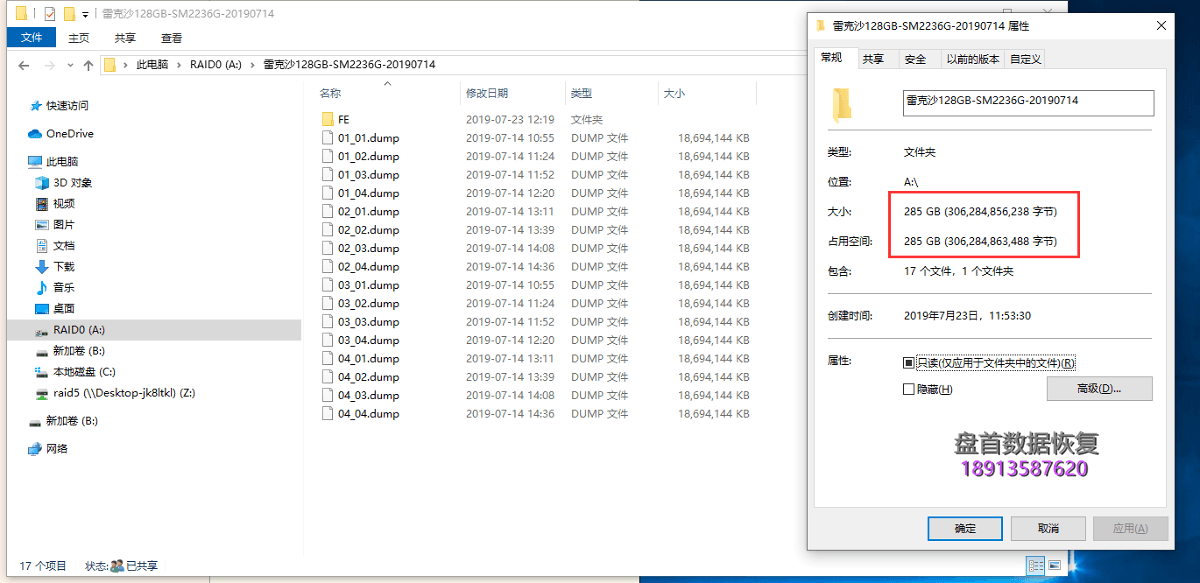Image resolution: width=1200 pixels, height=583 pixels.
Task: Open the recent locations dropdown arrow
Action: pos(69,65)
